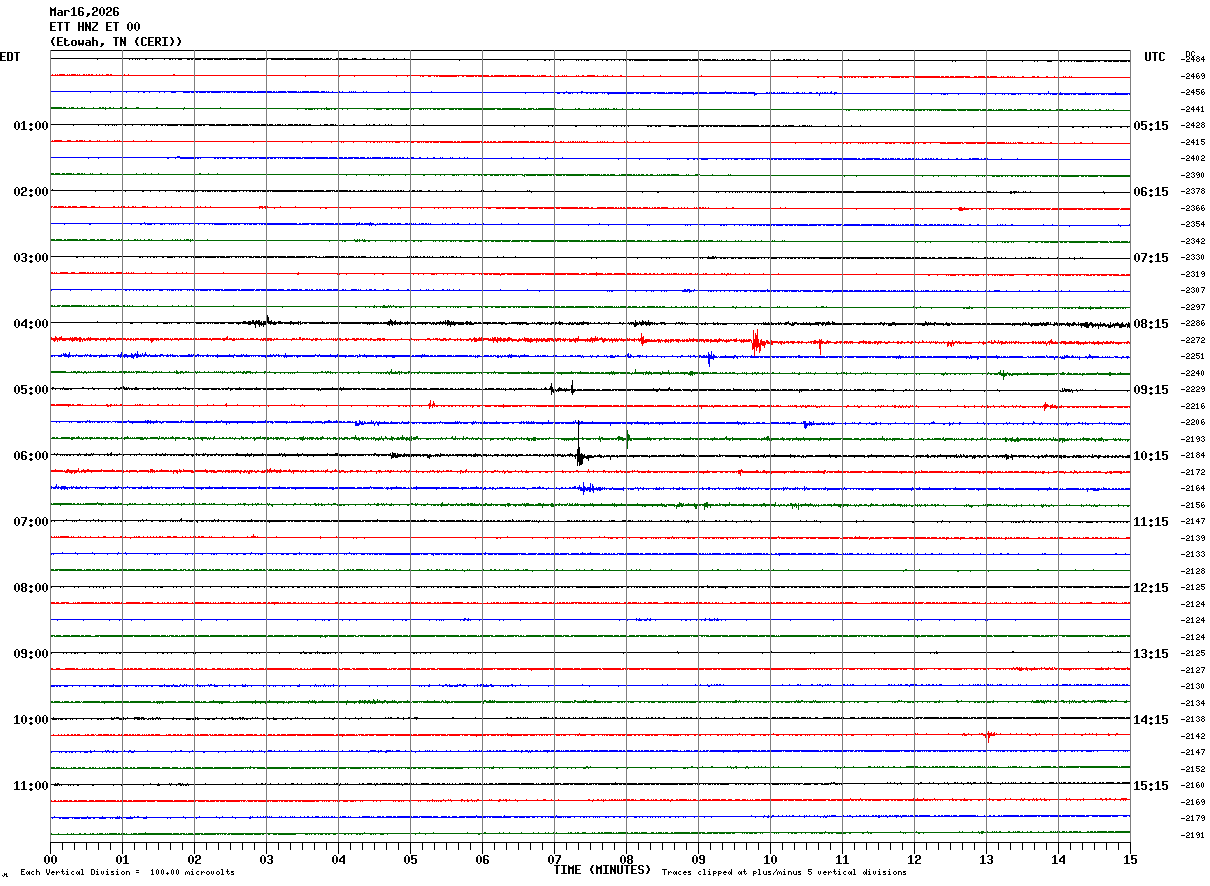This screenshot has width=1210, height=886.
Task: Pick the DC offset value -2307
Action: [x=1193, y=291]
